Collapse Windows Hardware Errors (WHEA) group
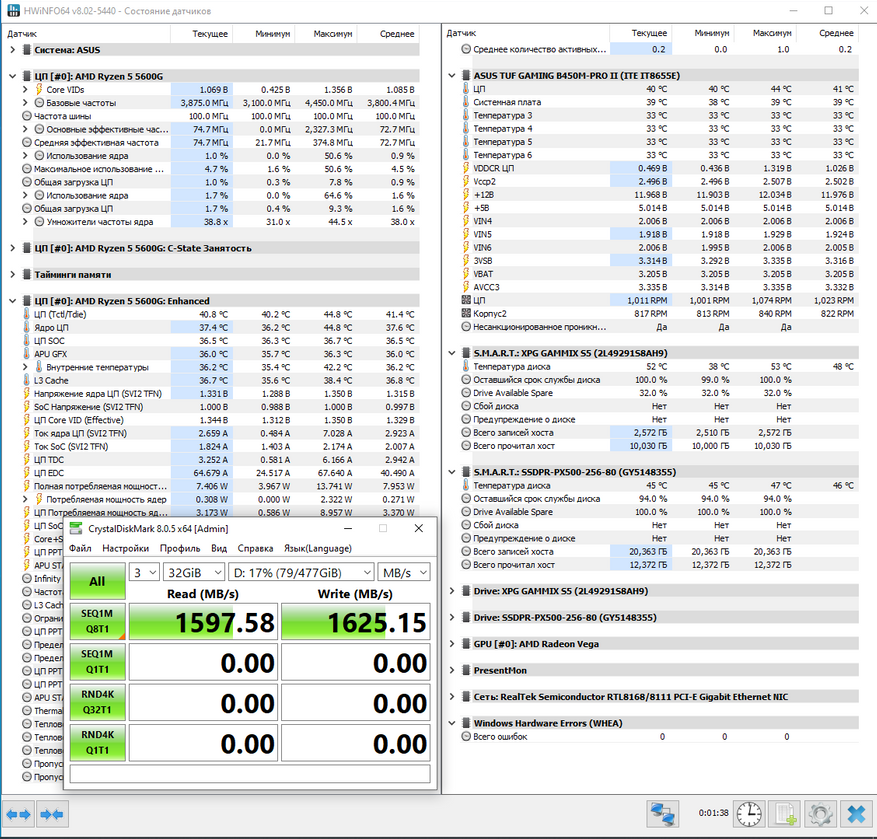877x839 pixels. 452,723
